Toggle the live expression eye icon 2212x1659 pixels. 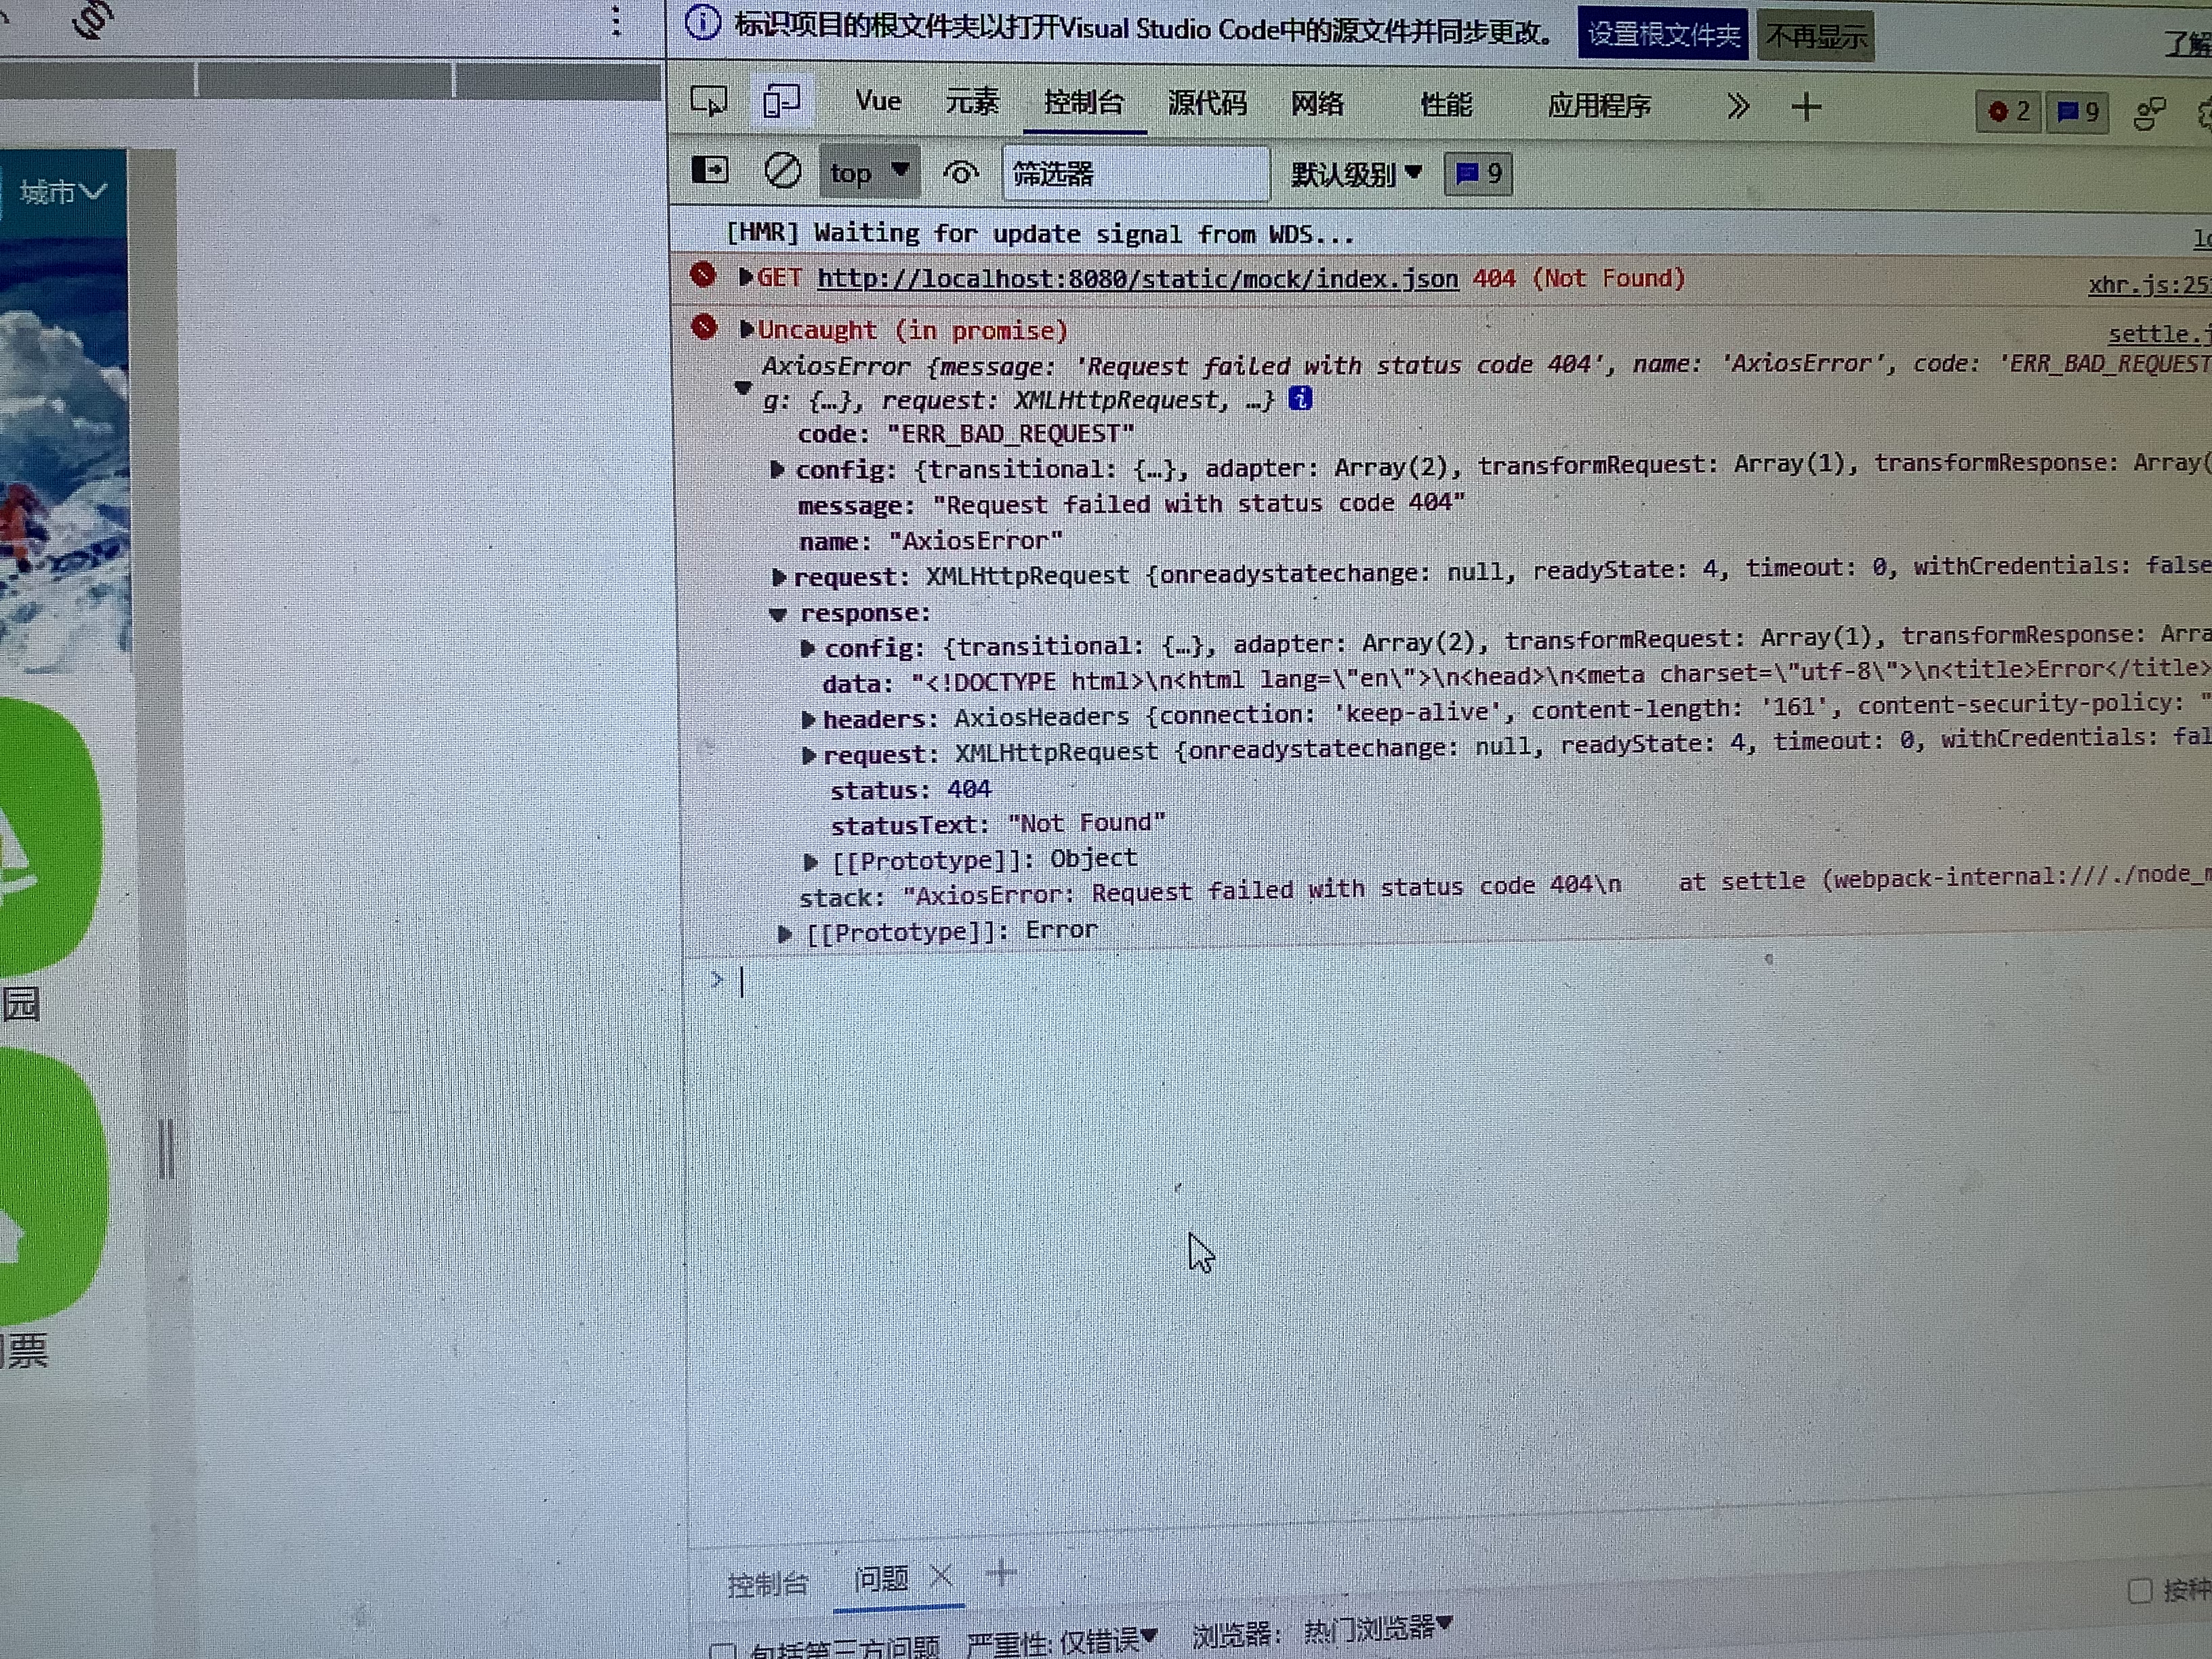point(960,174)
